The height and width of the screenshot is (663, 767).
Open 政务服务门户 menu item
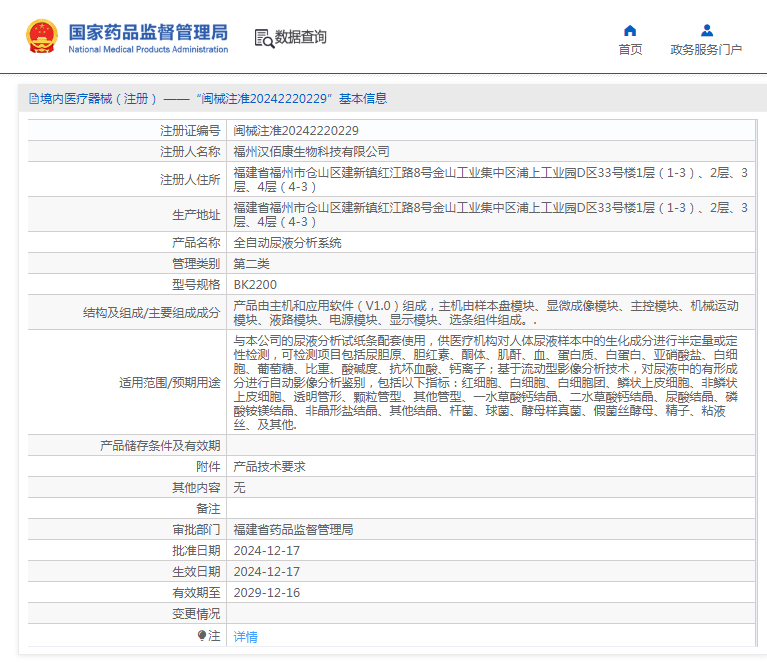click(706, 49)
